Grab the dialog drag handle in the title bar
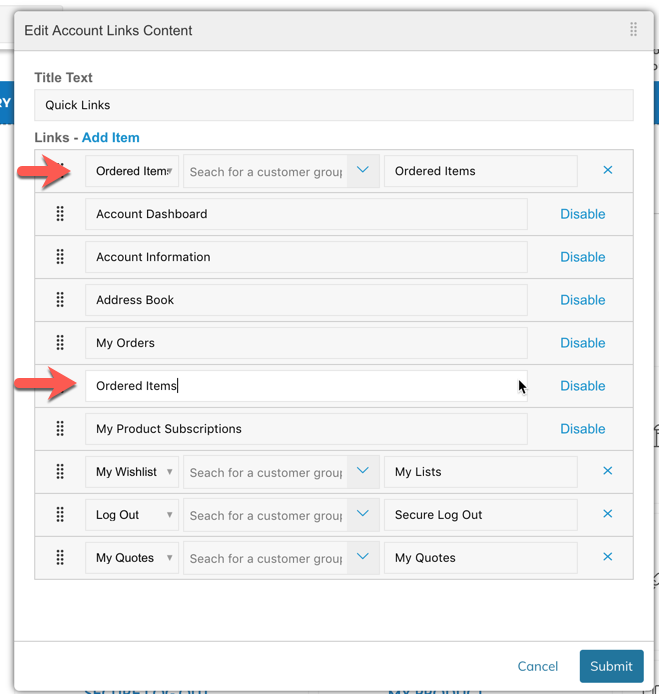Viewport: 659px width, 694px height. point(633,30)
